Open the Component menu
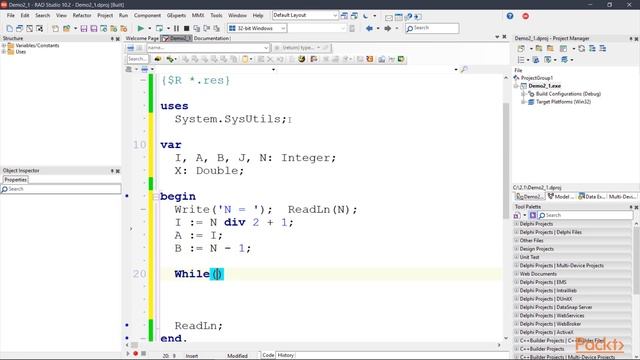The image size is (640, 360). 147,16
